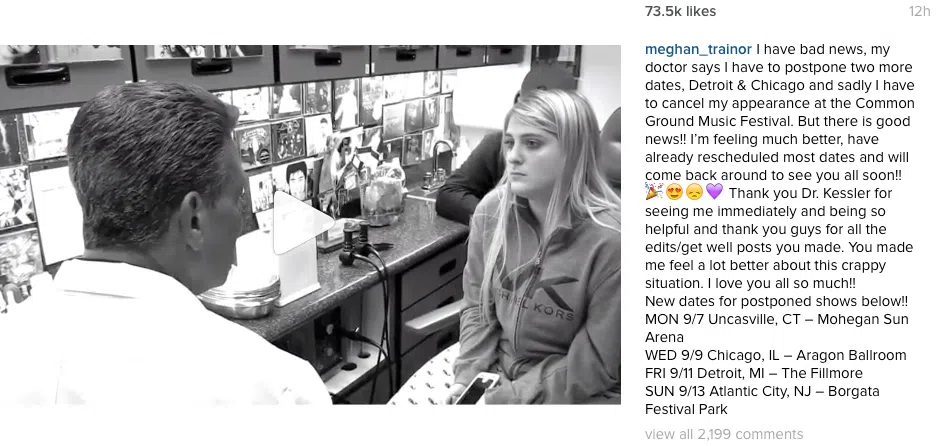Viewport: 937px width, 446px height.
Task: Click the 'Aragon Ballroom' Chicago date line
Action: 776,355
